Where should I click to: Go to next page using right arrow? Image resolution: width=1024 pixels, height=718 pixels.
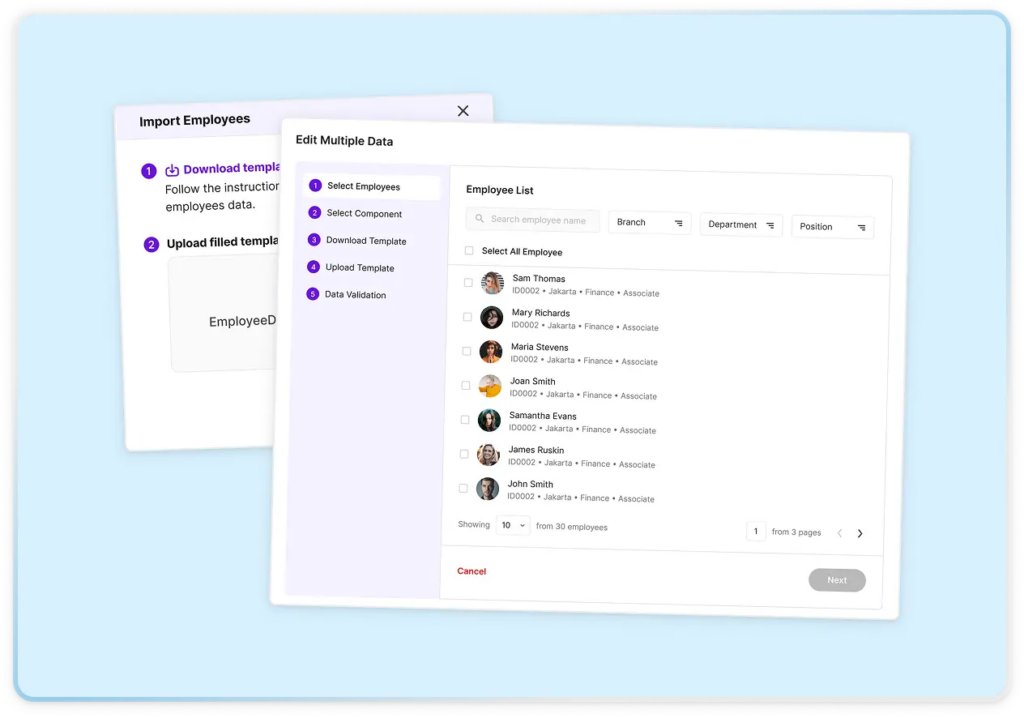[860, 534]
